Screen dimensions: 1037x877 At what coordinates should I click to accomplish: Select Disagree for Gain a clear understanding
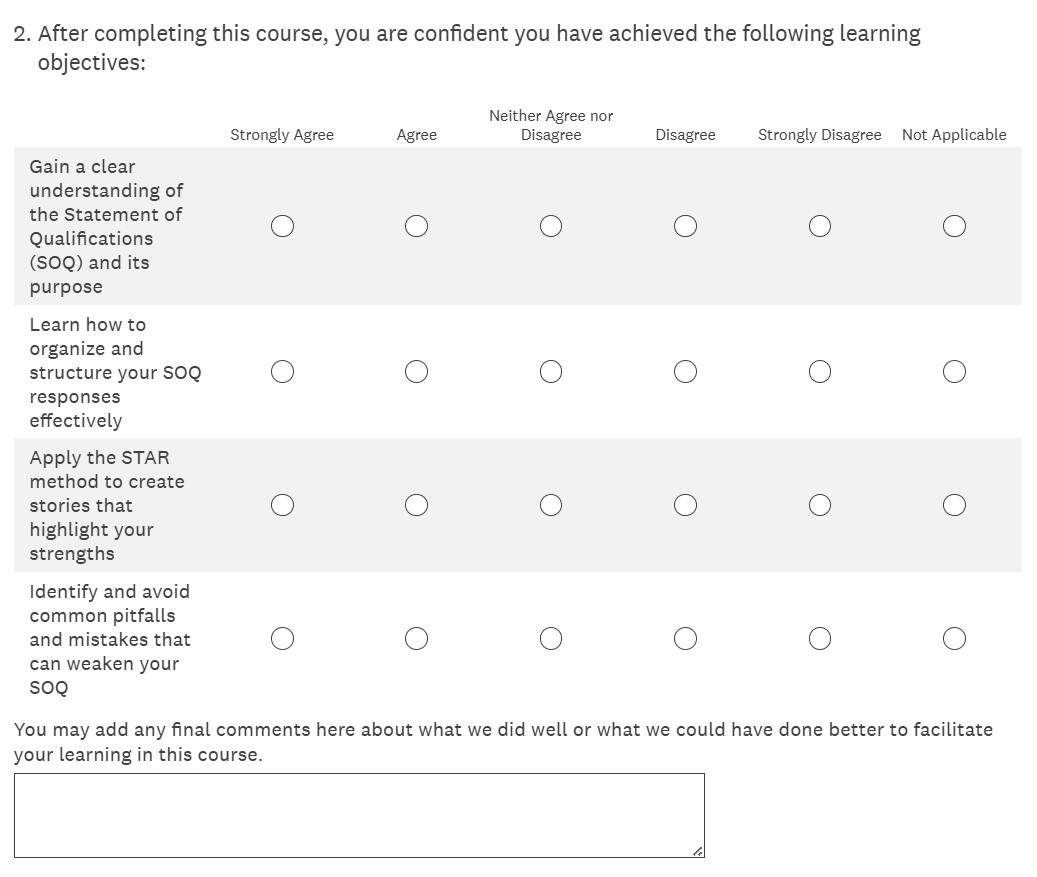(x=685, y=226)
